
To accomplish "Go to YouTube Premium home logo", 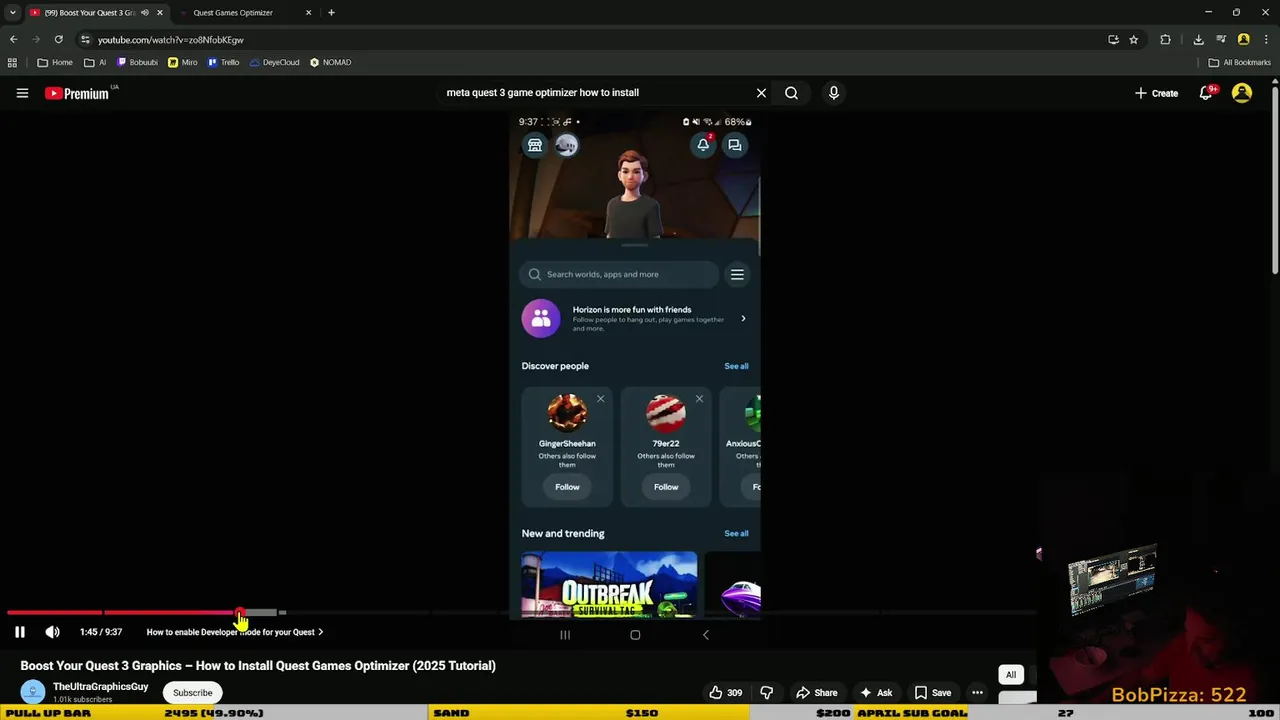I will tap(77, 93).
